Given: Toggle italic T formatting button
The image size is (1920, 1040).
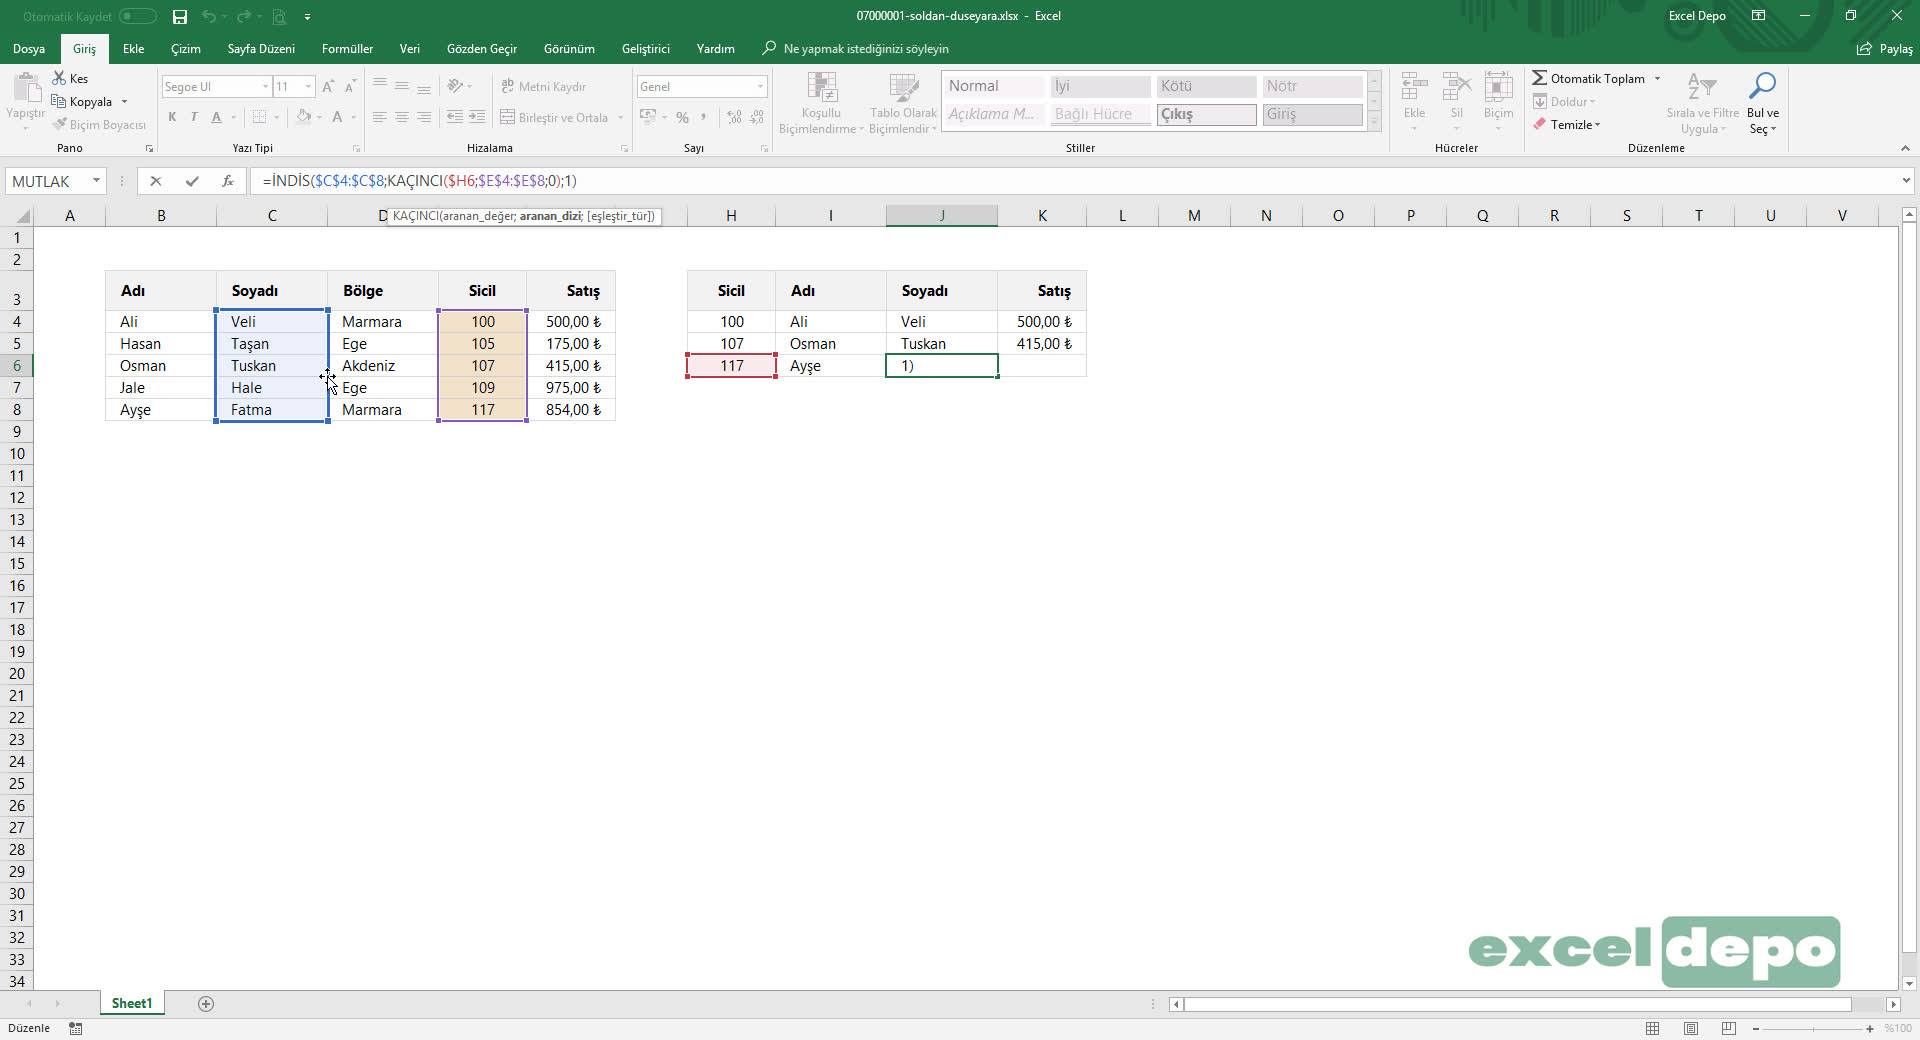Looking at the screenshot, I should coord(194,117).
